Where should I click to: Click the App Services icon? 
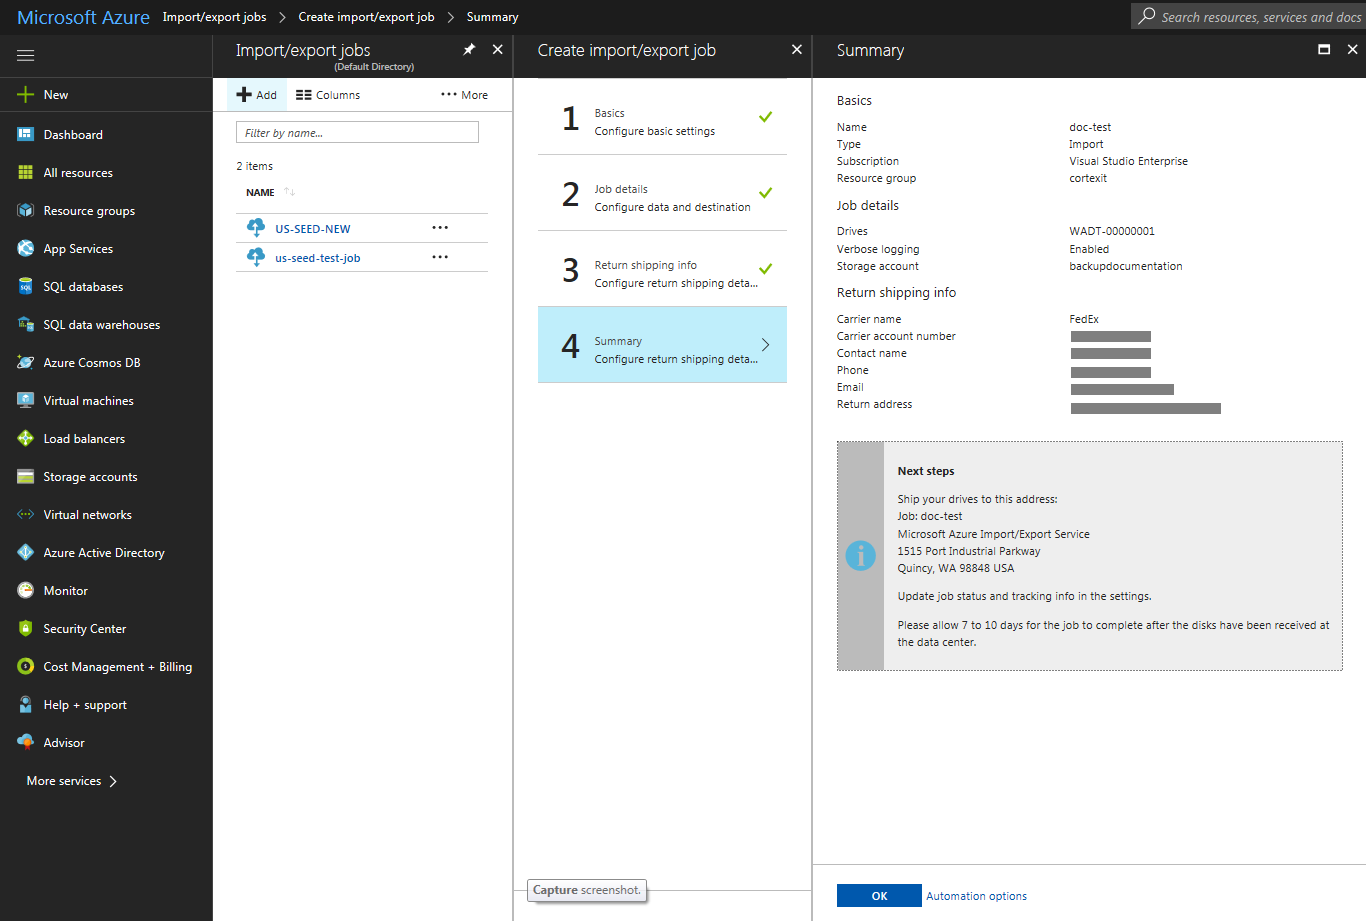tap(26, 248)
